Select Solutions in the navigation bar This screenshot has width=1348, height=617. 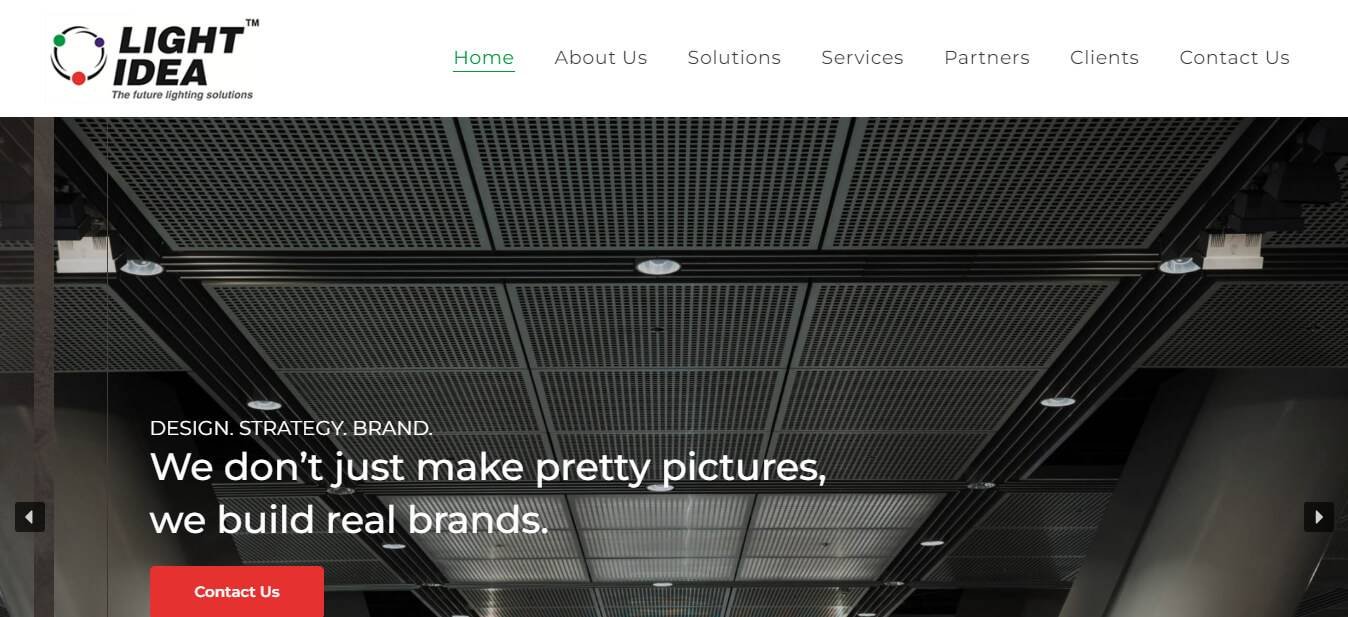[734, 58]
